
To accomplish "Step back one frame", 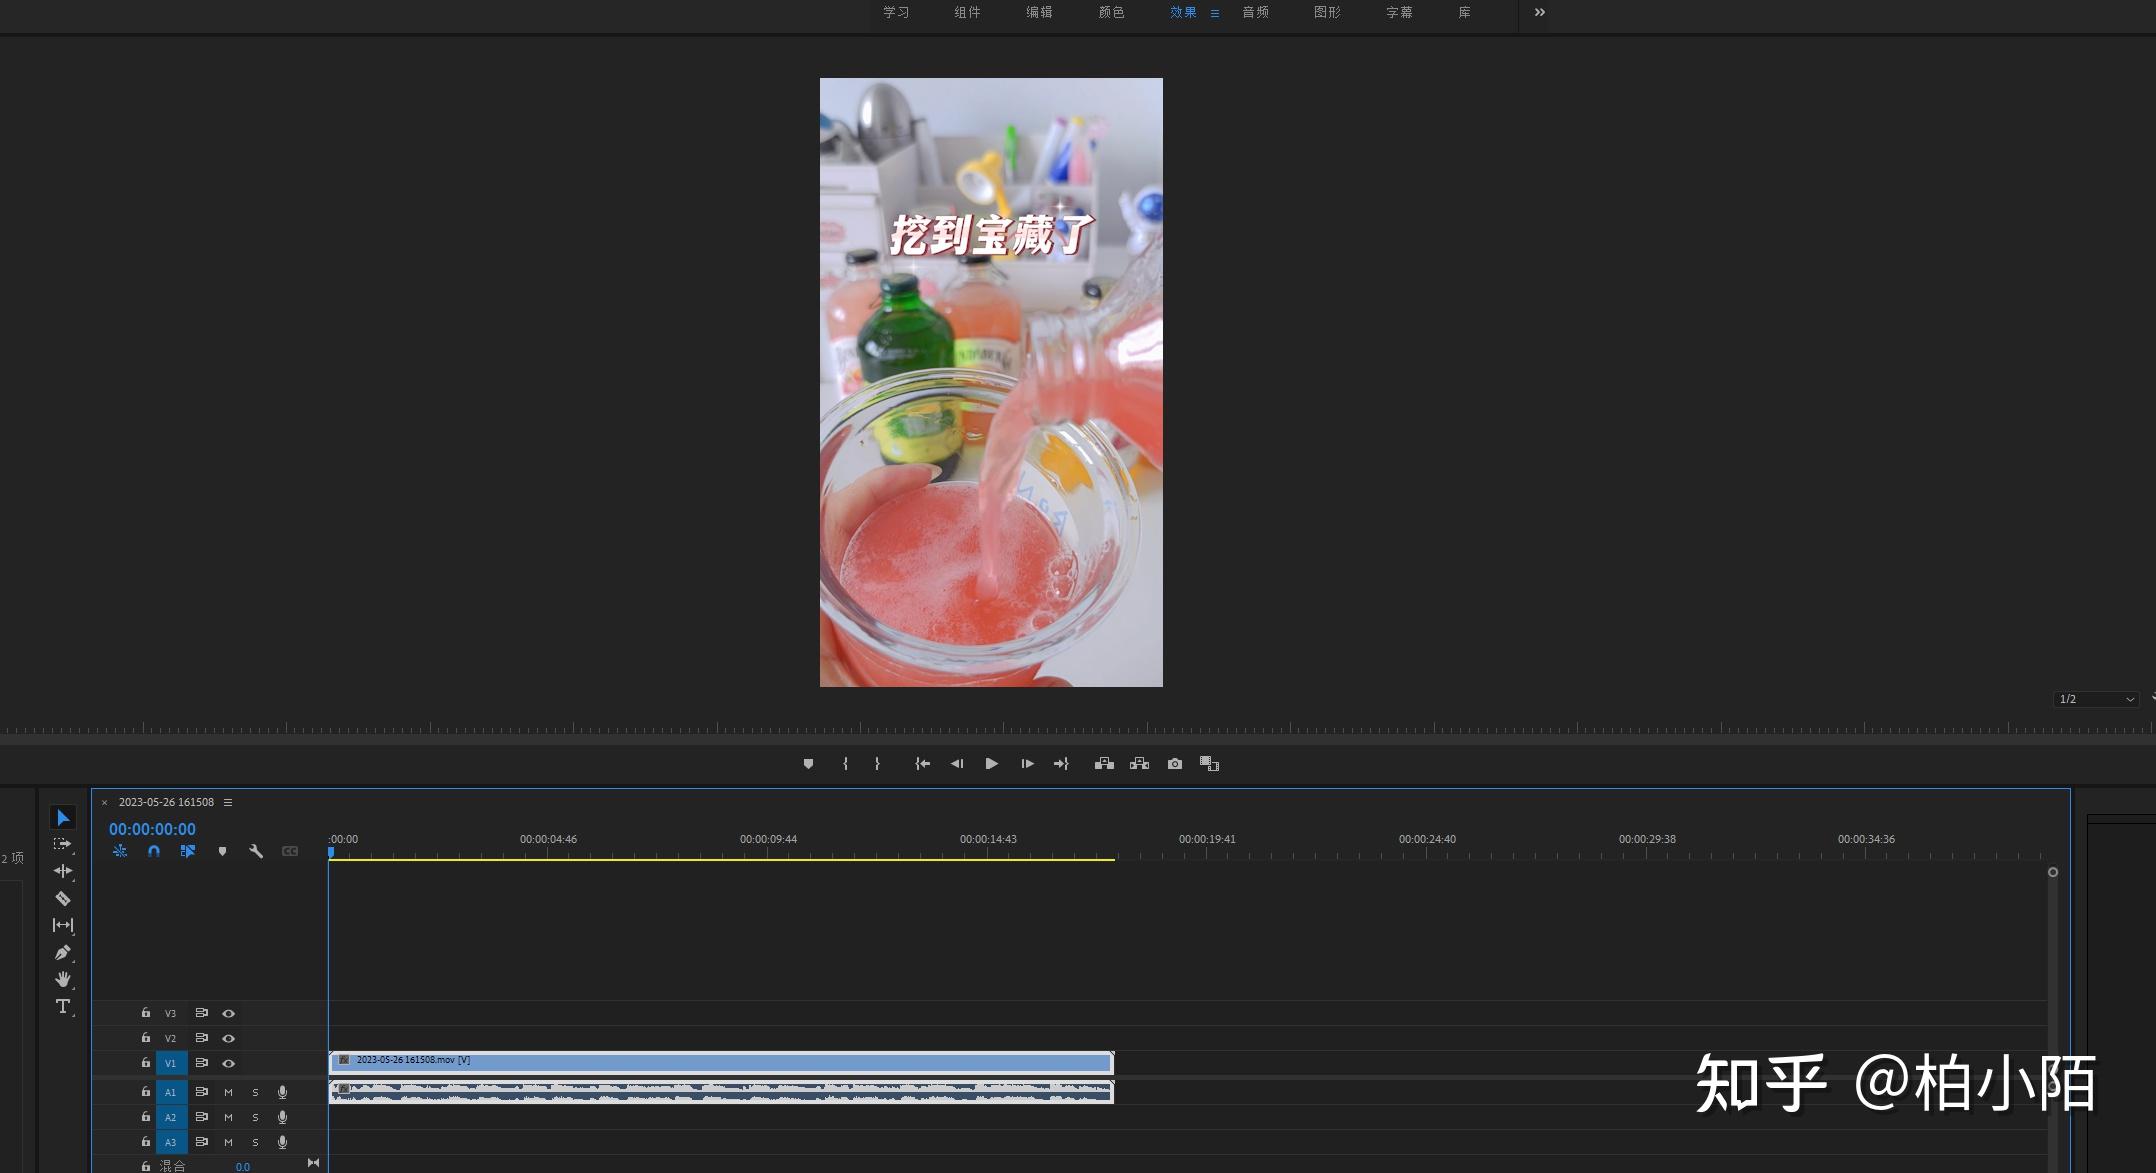I will pyautogui.click(x=957, y=764).
